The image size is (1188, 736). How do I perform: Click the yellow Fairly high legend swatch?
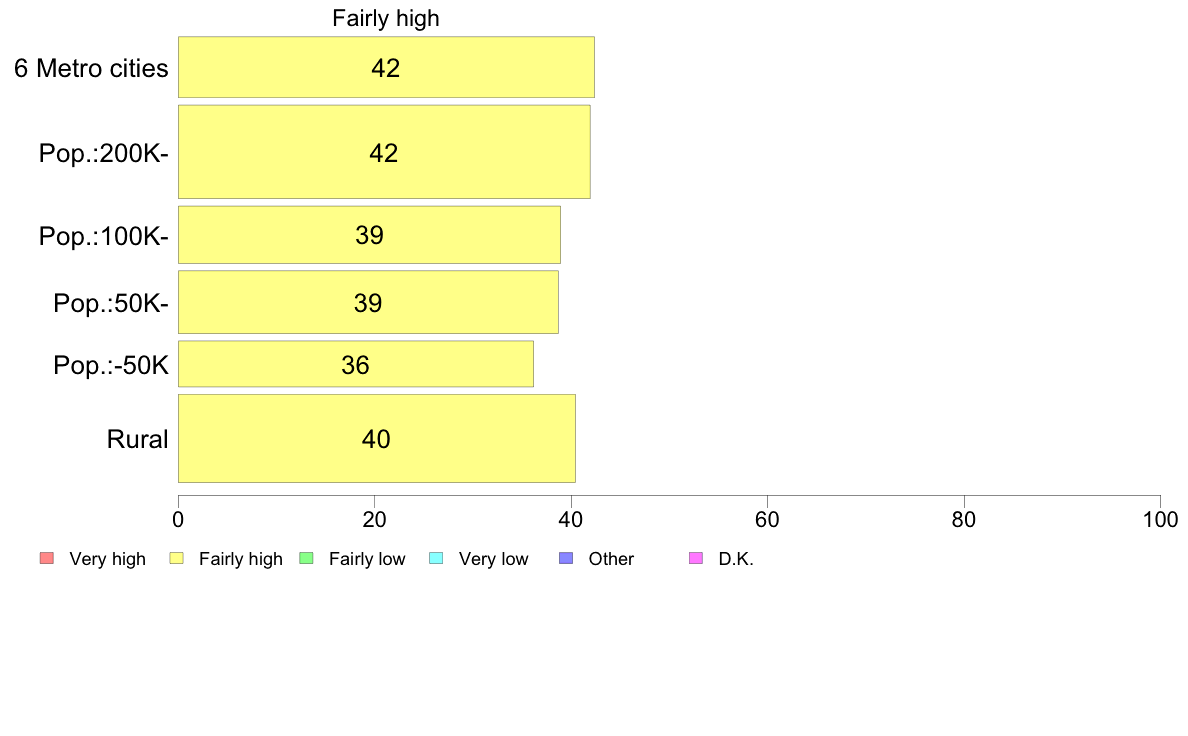click(177, 559)
